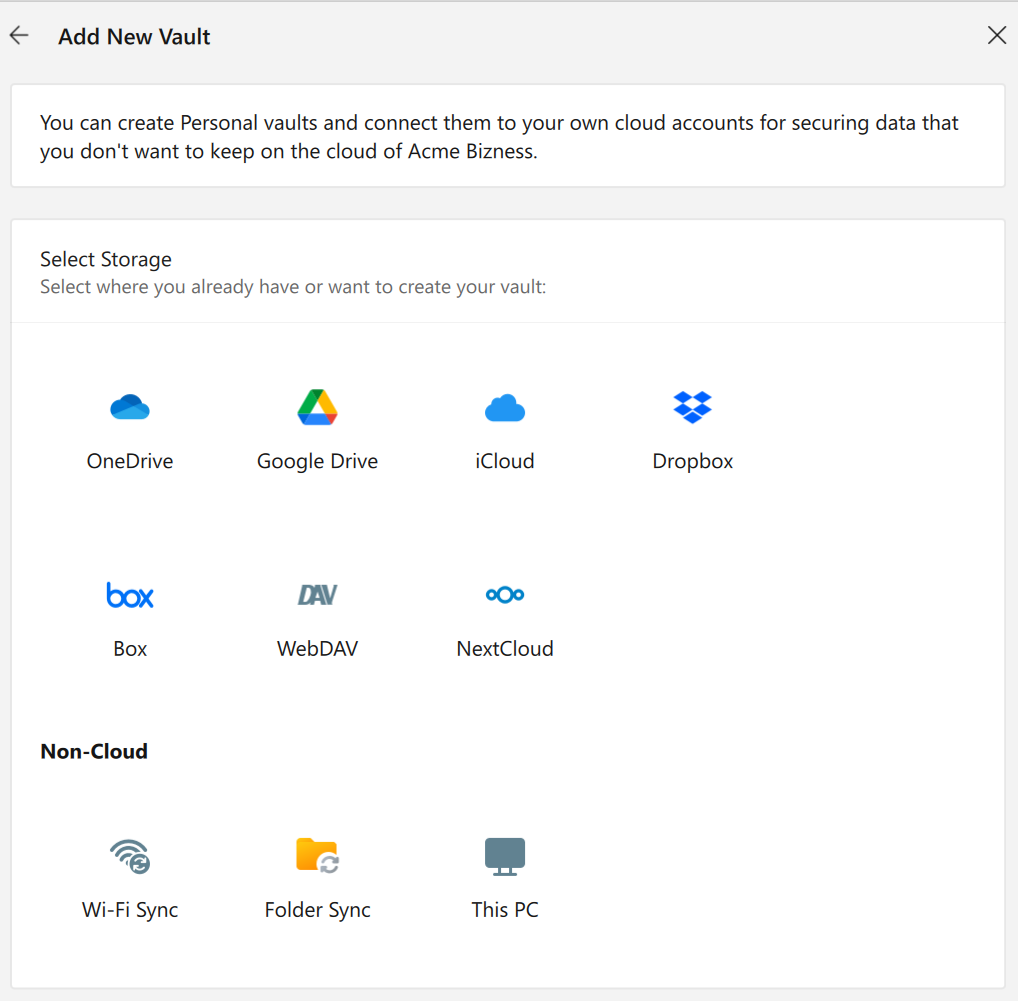Select the Folder Sync icon

pos(317,856)
